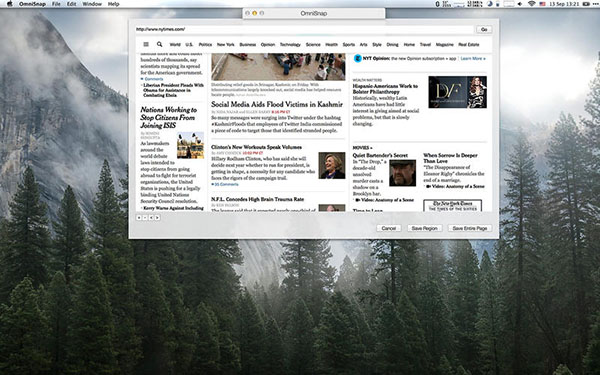The height and width of the screenshot is (375, 600).
Task: Open the OmniSnap menu
Action: [32, 4]
